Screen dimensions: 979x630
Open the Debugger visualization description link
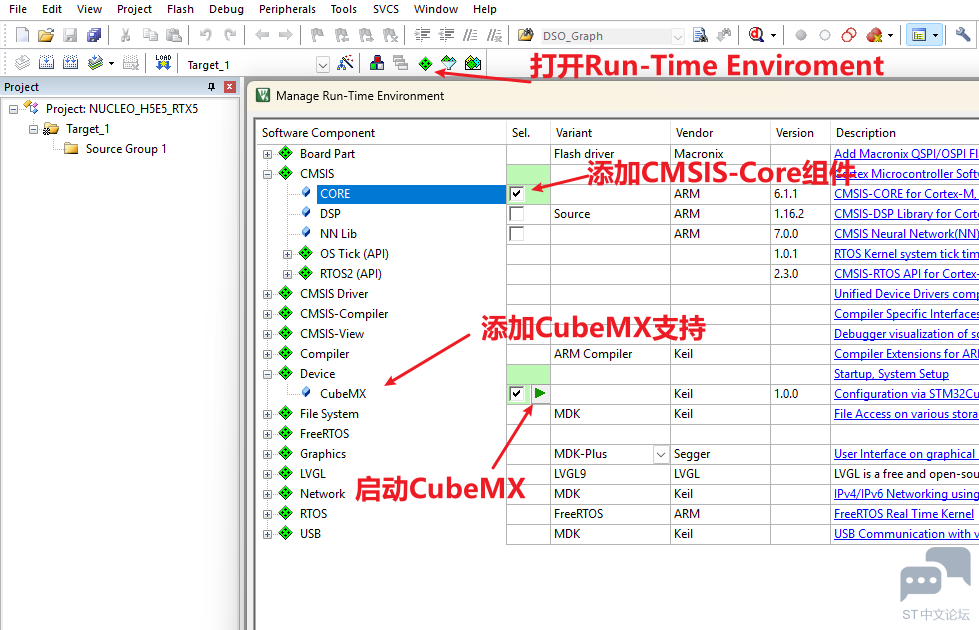906,333
